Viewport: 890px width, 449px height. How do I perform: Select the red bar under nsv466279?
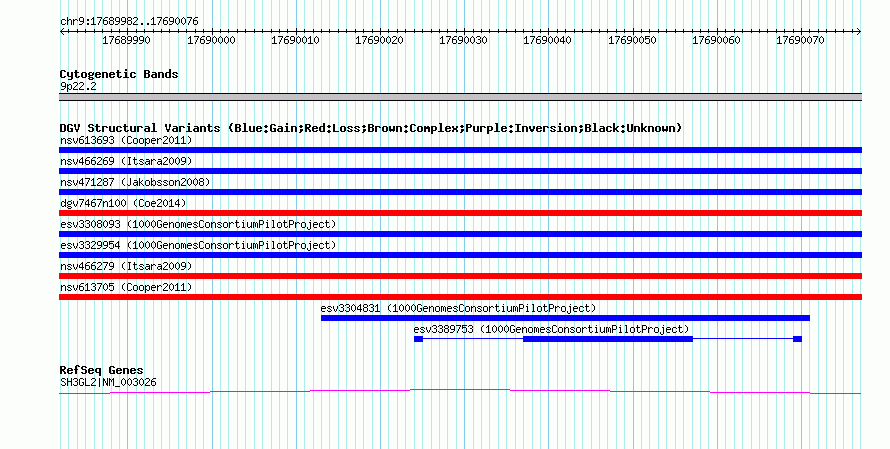tap(460, 276)
